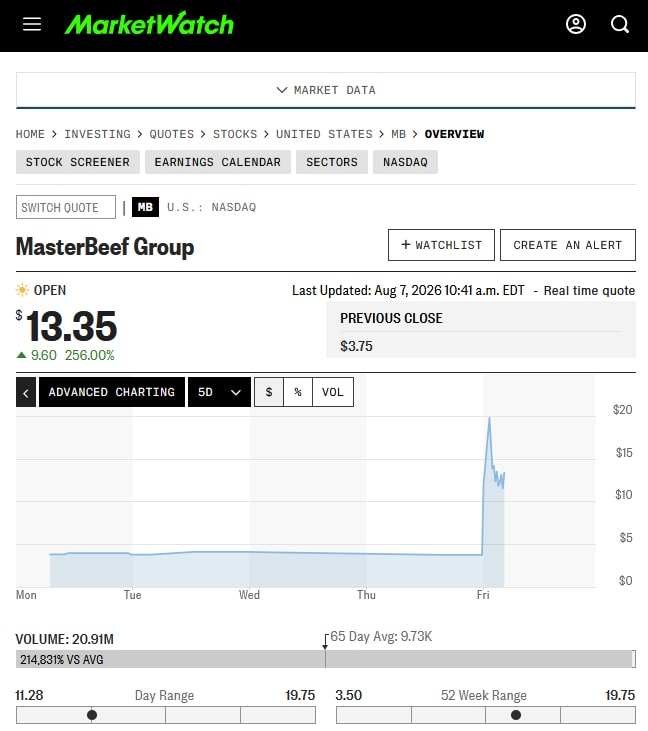Open the MB breadcrumb link
Viewport: 648px width, 731px height.
(x=399, y=134)
